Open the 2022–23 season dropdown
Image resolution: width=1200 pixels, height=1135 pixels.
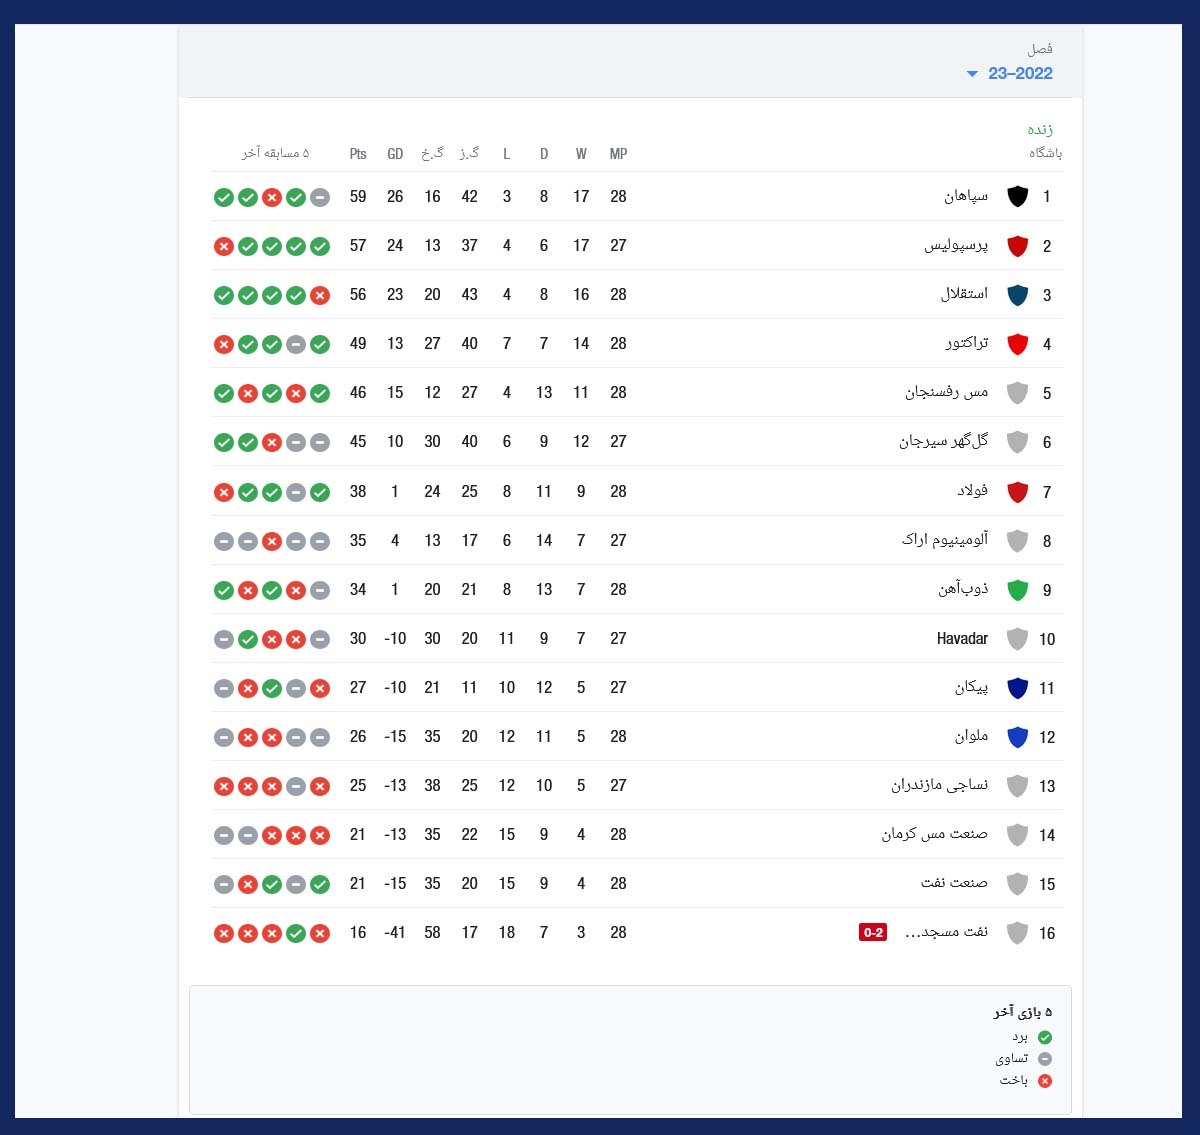[1020, 72]
